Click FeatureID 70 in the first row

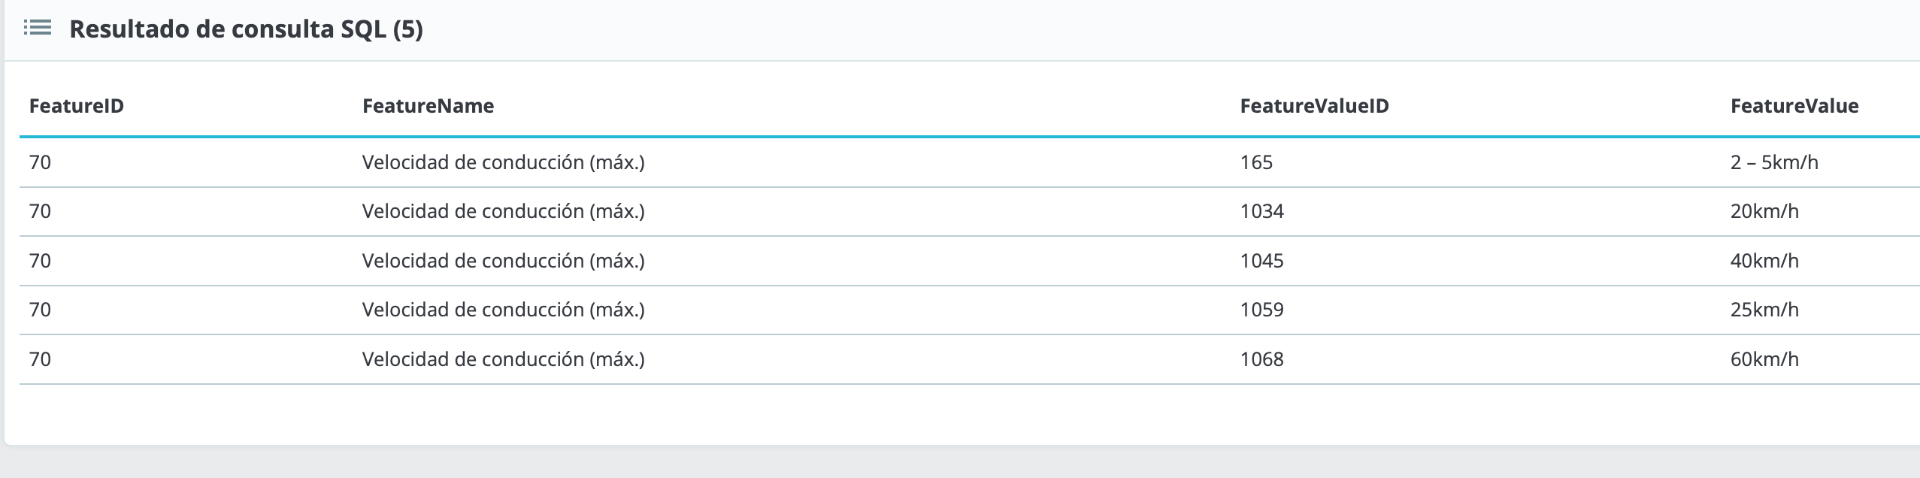pos(40,162)
